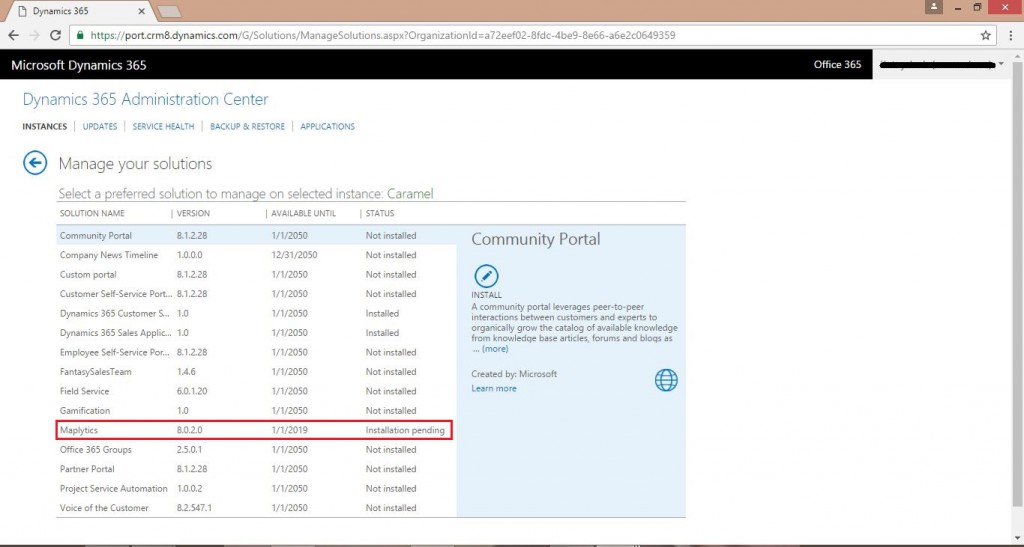This screenshot has height=547, width=1024.
Task: Click the 1/1/2019 available until date
Action: click(x=289, y=430)
